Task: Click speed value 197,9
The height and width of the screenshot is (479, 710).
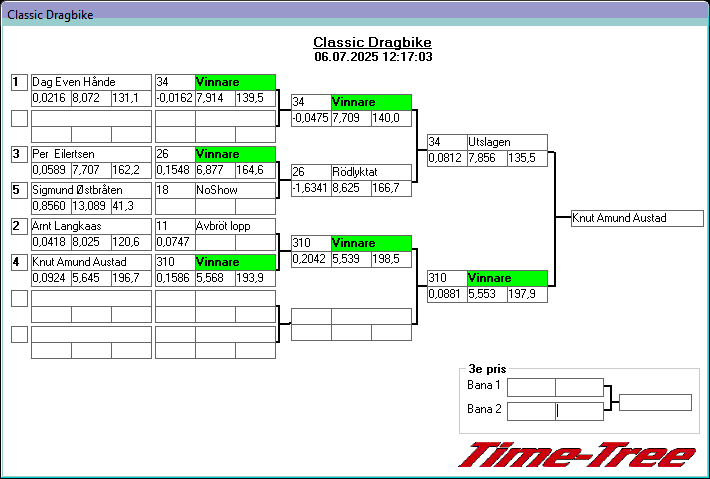Action: coord(527,294)
